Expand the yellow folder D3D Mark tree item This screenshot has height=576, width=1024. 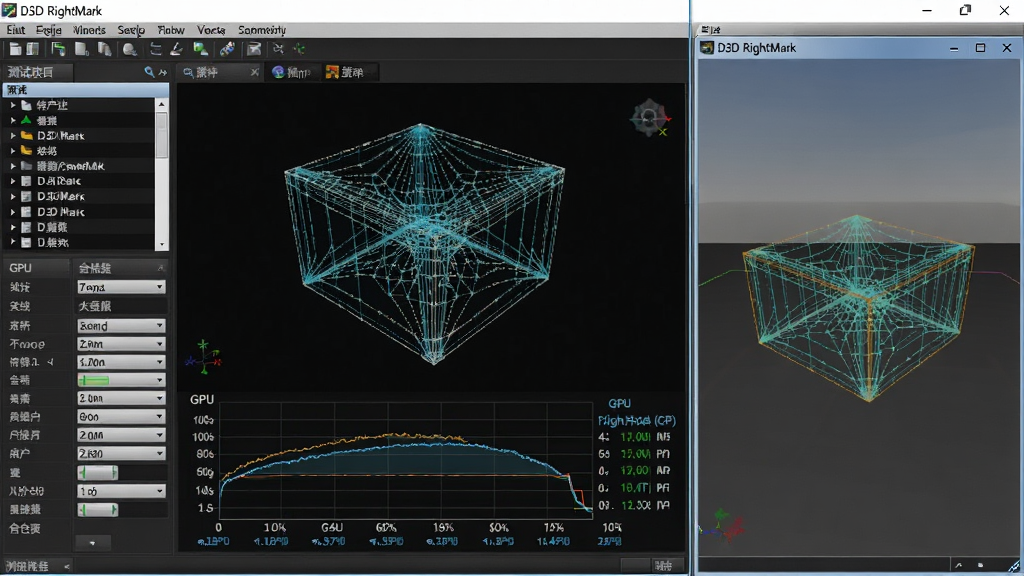click(x=12, y=136)
